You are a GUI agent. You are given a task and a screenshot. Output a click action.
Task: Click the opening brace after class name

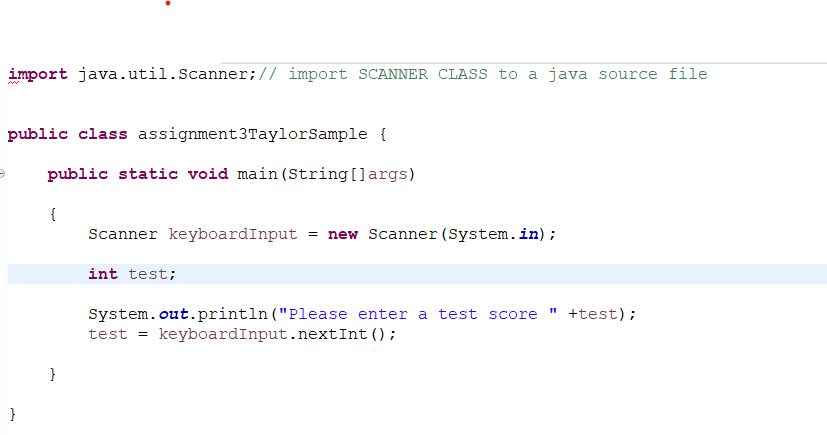point(383,134)
